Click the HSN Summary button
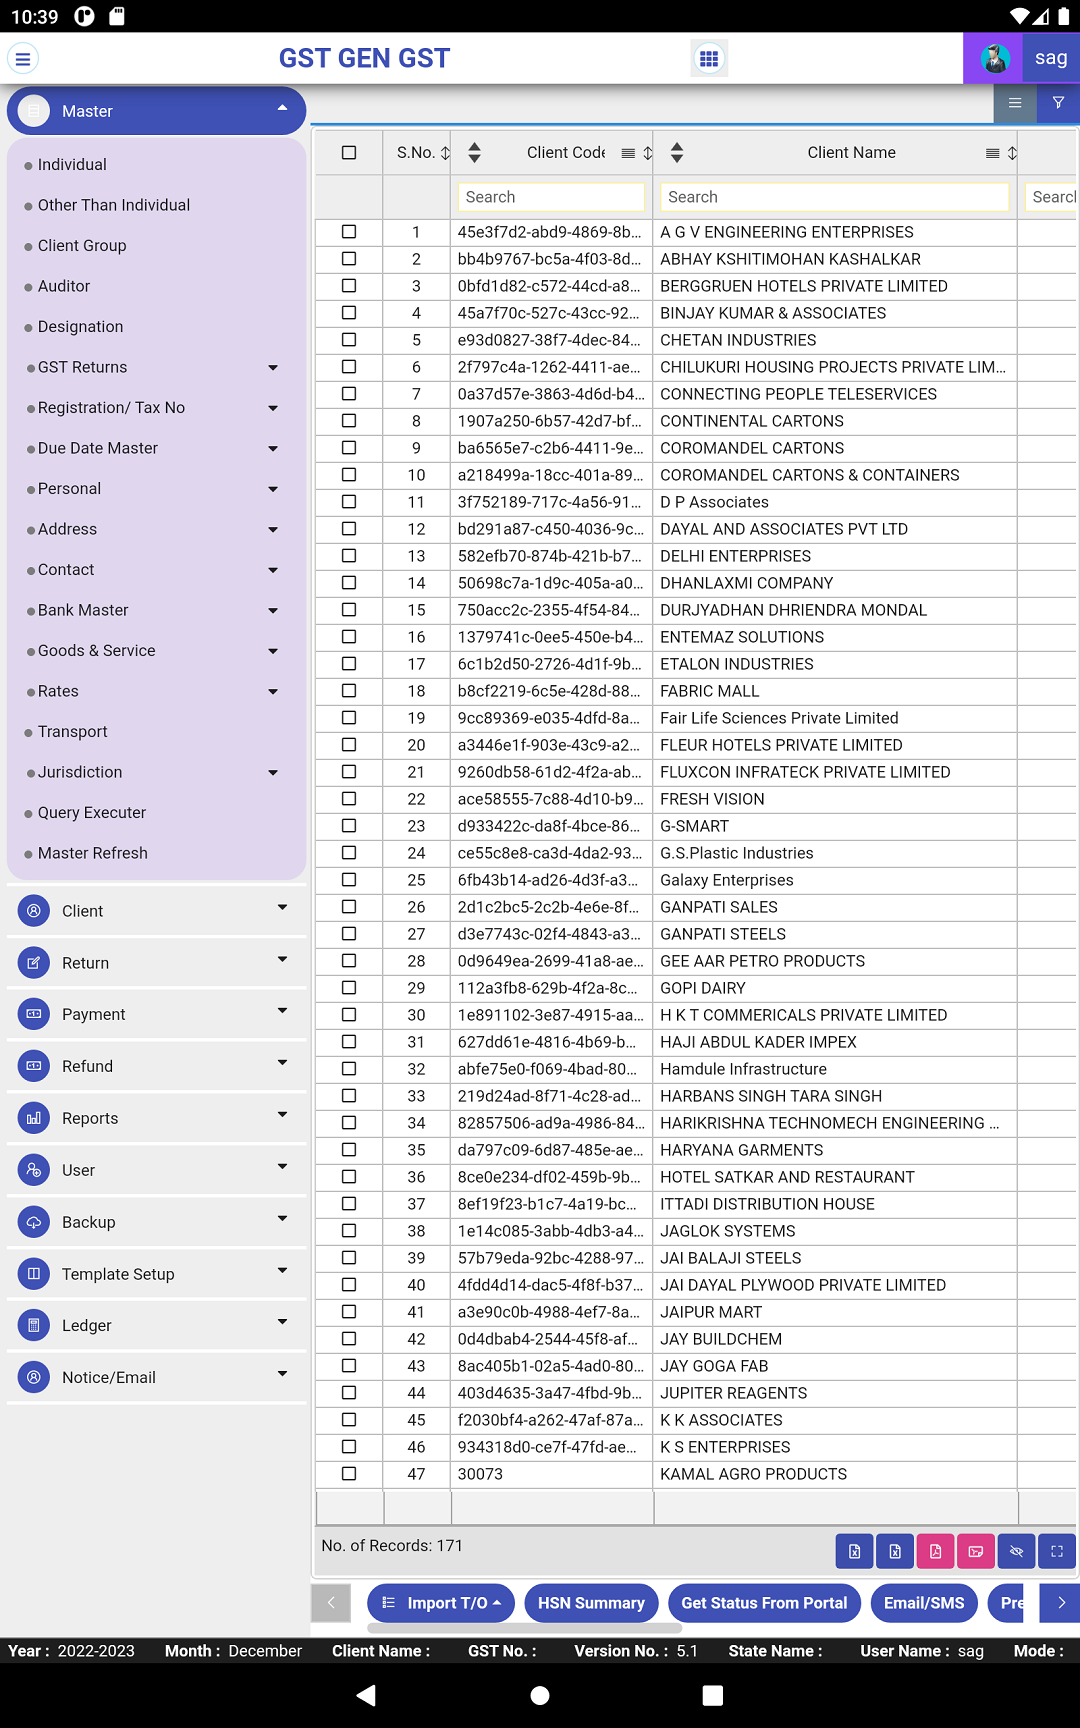This screenshot has width=1080, height=1728. (x=591, y=1603)
